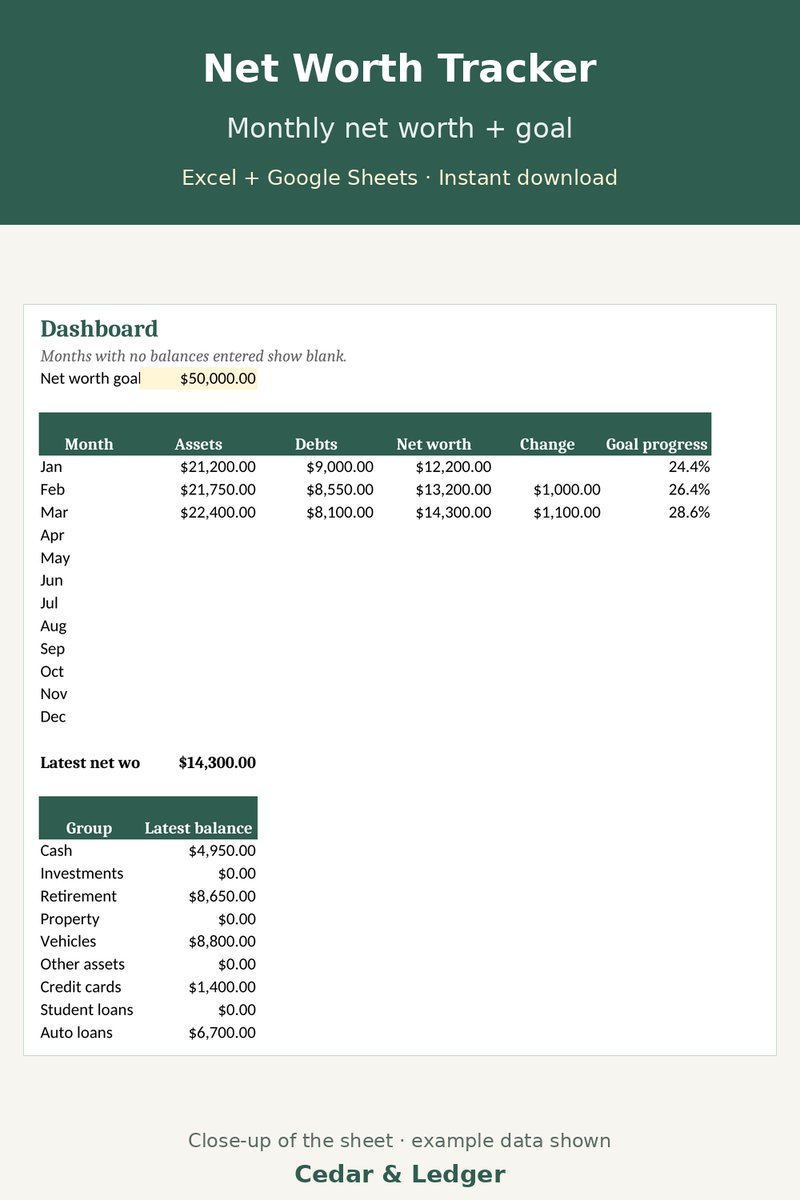
Task: Select the bold latest net worth $14,300.00
Action: coord(217,763)
